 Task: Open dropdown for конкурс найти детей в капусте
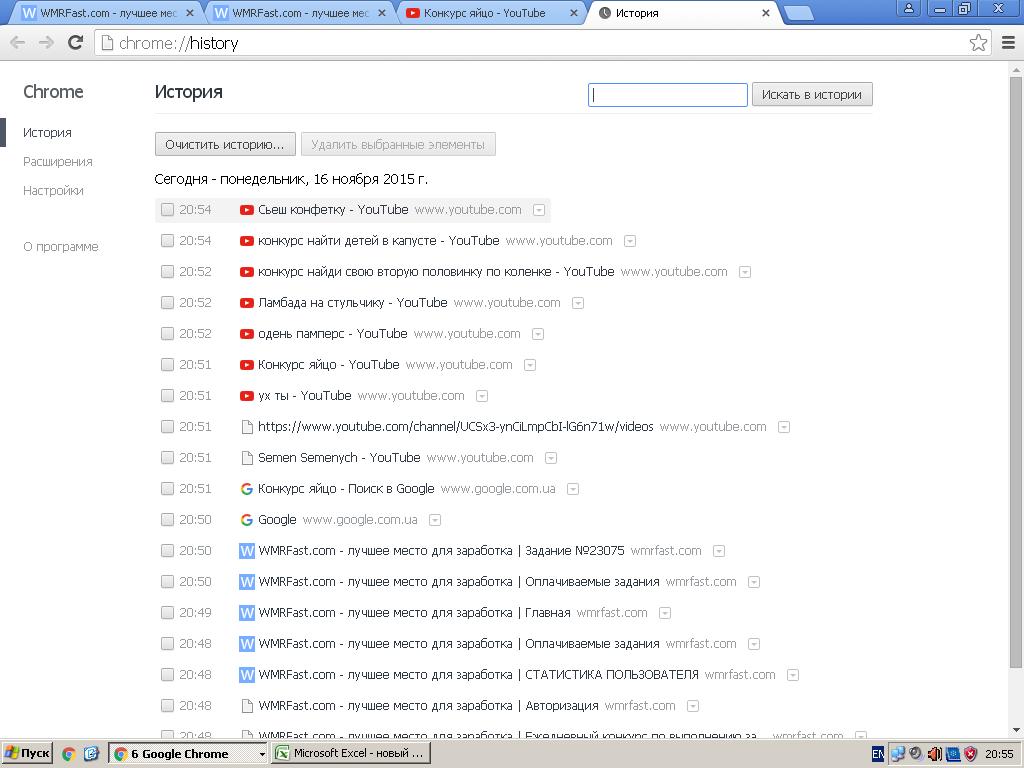pos(630,241)
